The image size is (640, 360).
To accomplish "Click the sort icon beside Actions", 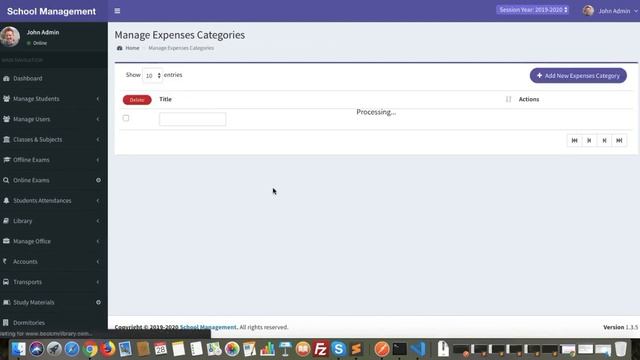I will point(508,99).
